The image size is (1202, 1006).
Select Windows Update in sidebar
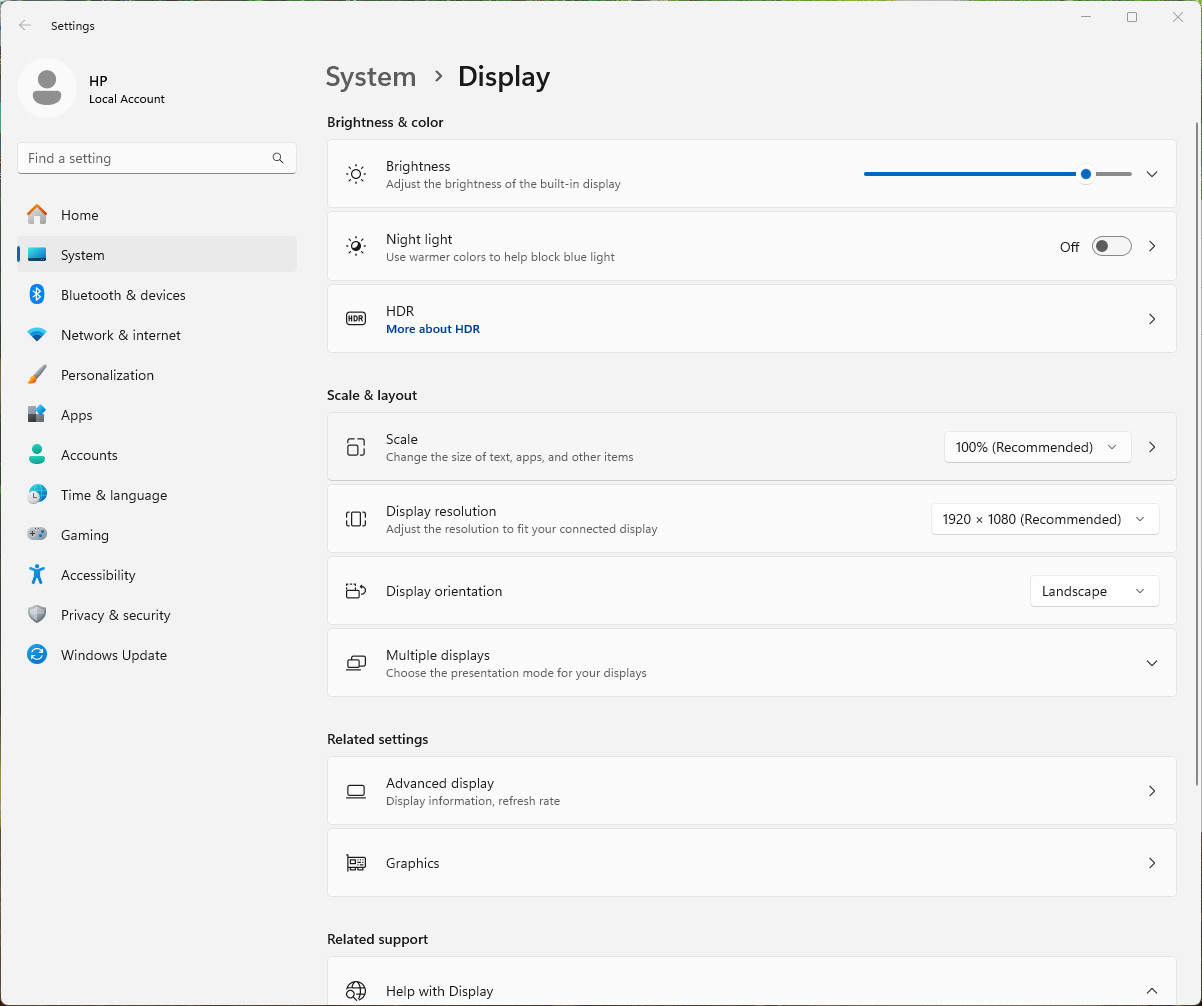157,655
